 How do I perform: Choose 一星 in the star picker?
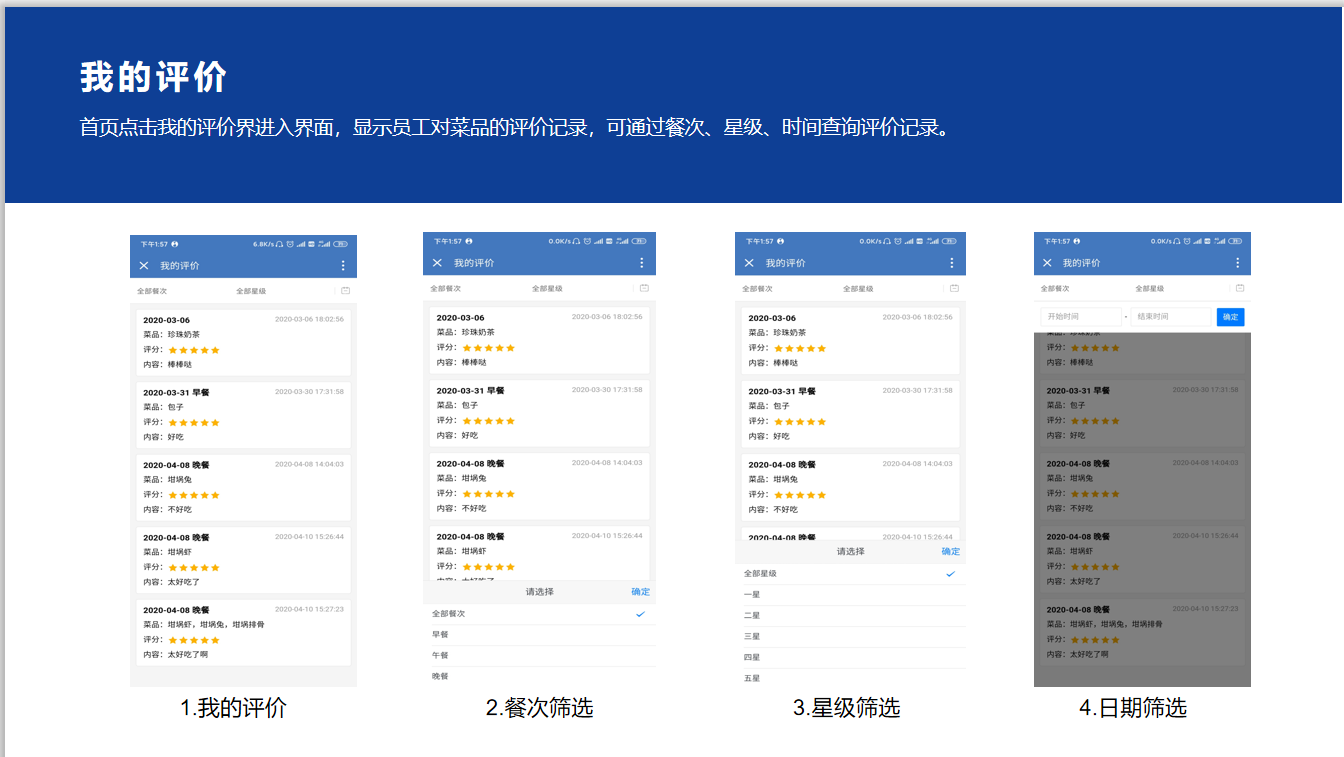850,595
